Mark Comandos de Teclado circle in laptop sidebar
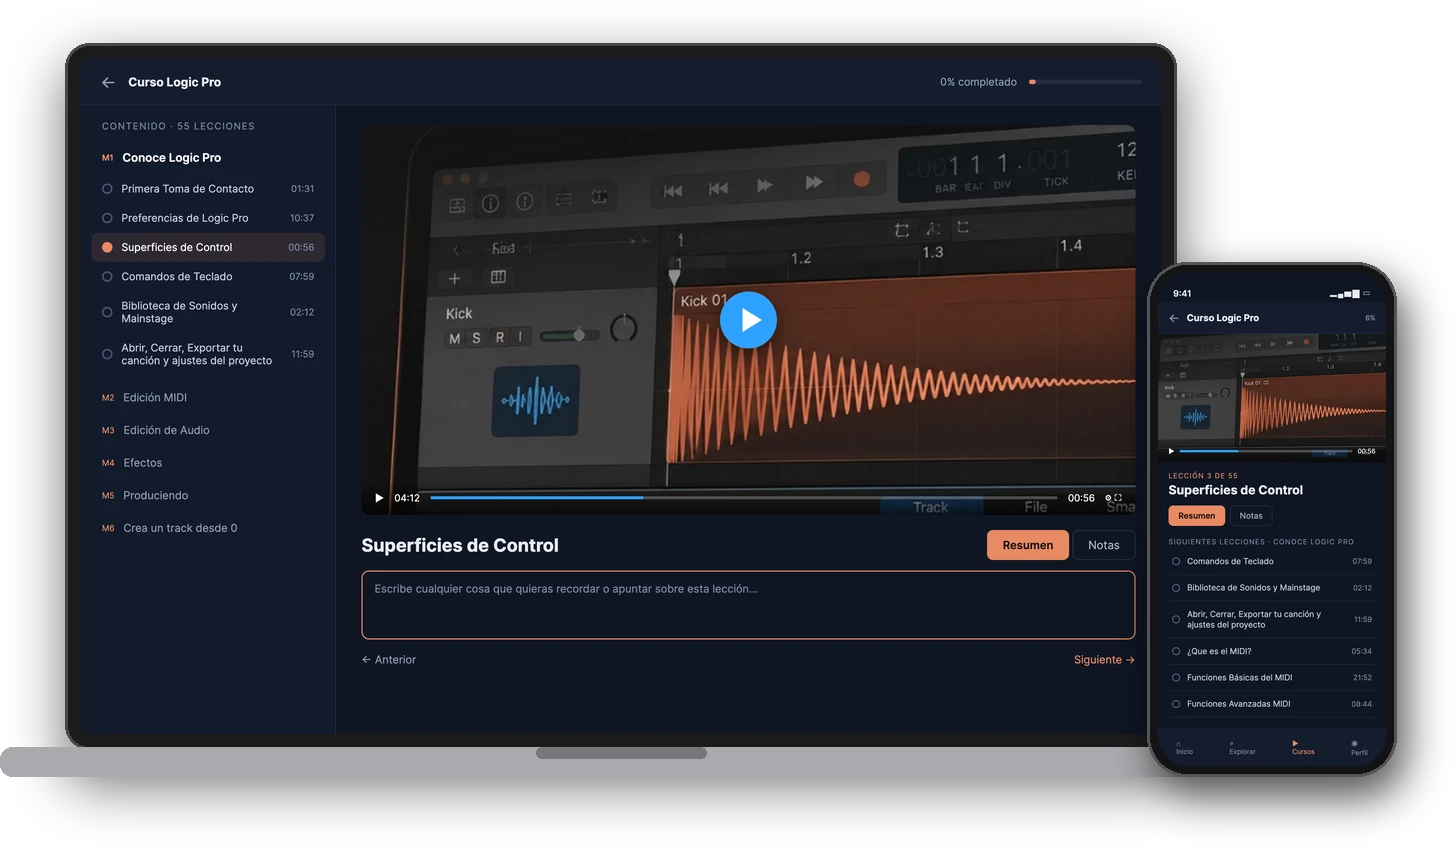The image size is (1456, 848). tap(107, 277)
